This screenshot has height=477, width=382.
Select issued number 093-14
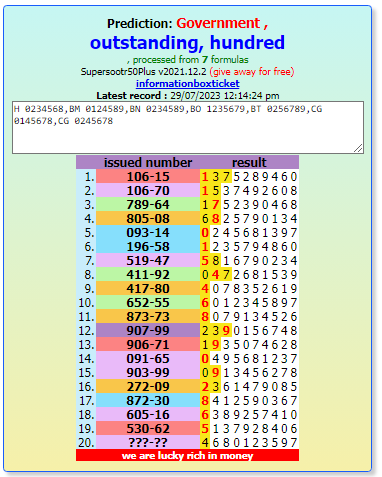tap(148, 232)
